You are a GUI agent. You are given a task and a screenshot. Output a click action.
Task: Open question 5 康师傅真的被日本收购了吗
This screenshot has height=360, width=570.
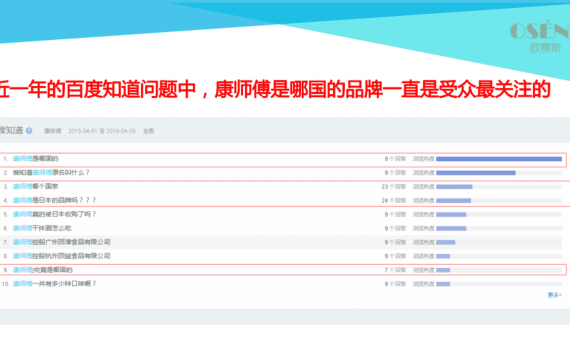(55, 214)
